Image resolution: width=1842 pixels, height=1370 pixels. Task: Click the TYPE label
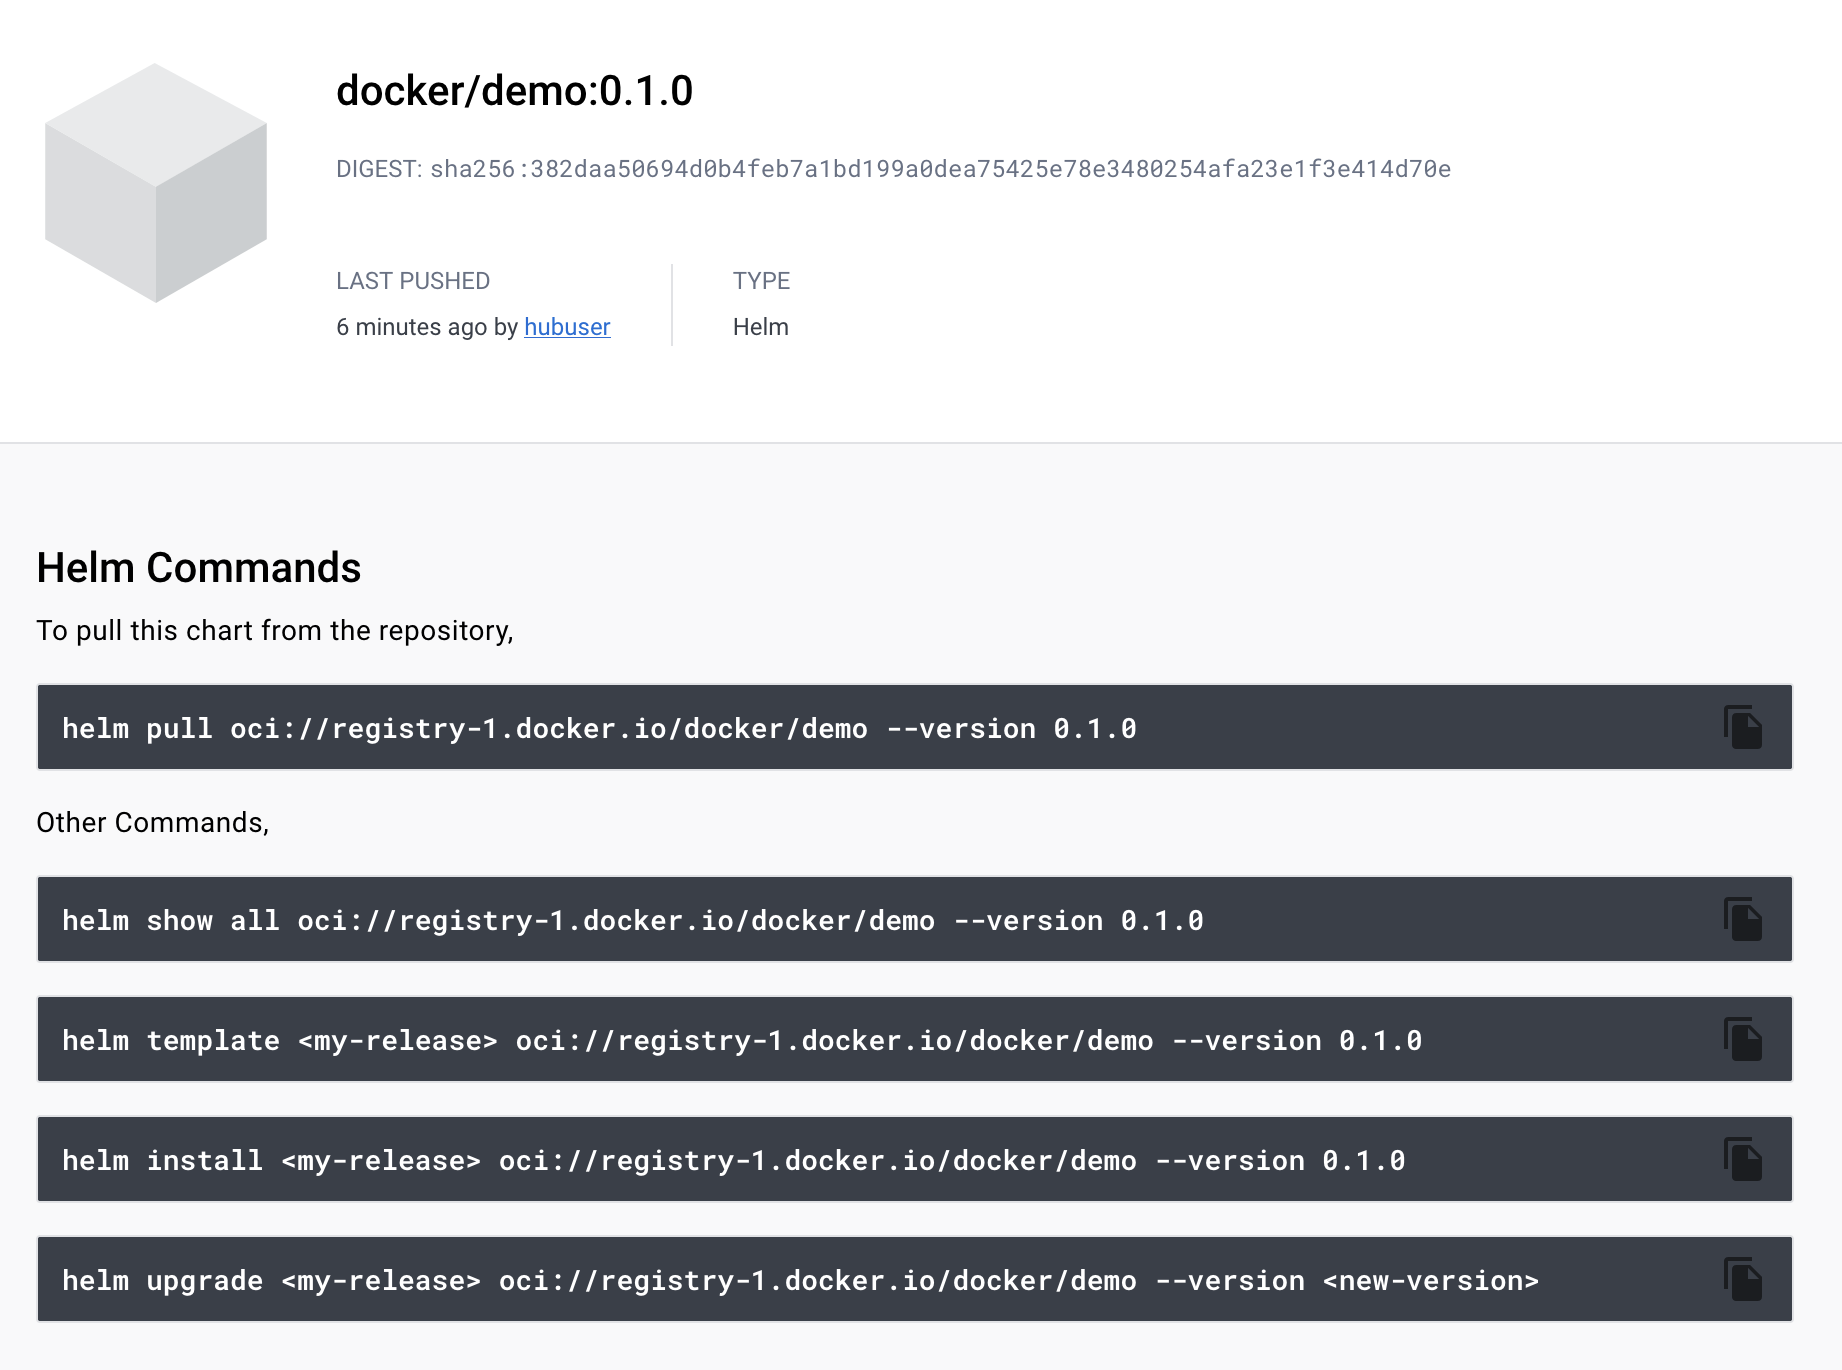(761, 281)
